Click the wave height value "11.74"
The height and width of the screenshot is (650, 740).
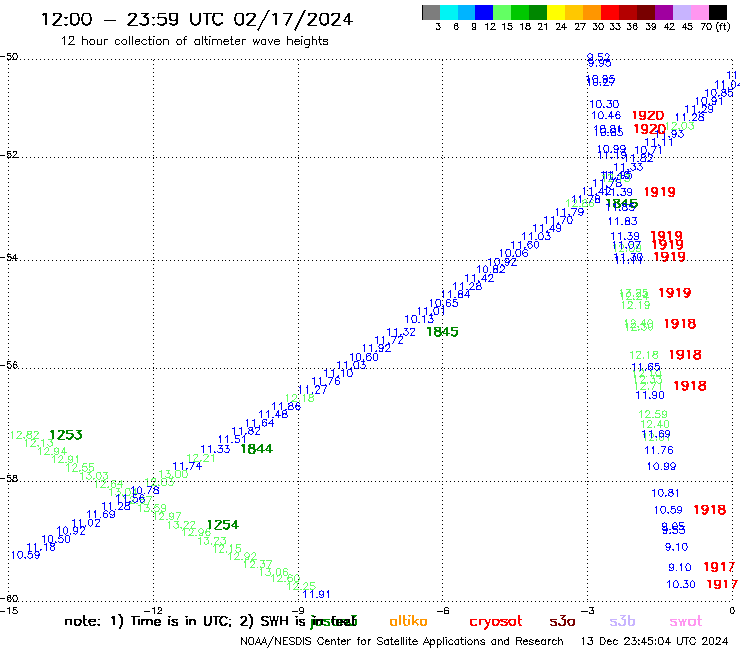tap(187, 466)
